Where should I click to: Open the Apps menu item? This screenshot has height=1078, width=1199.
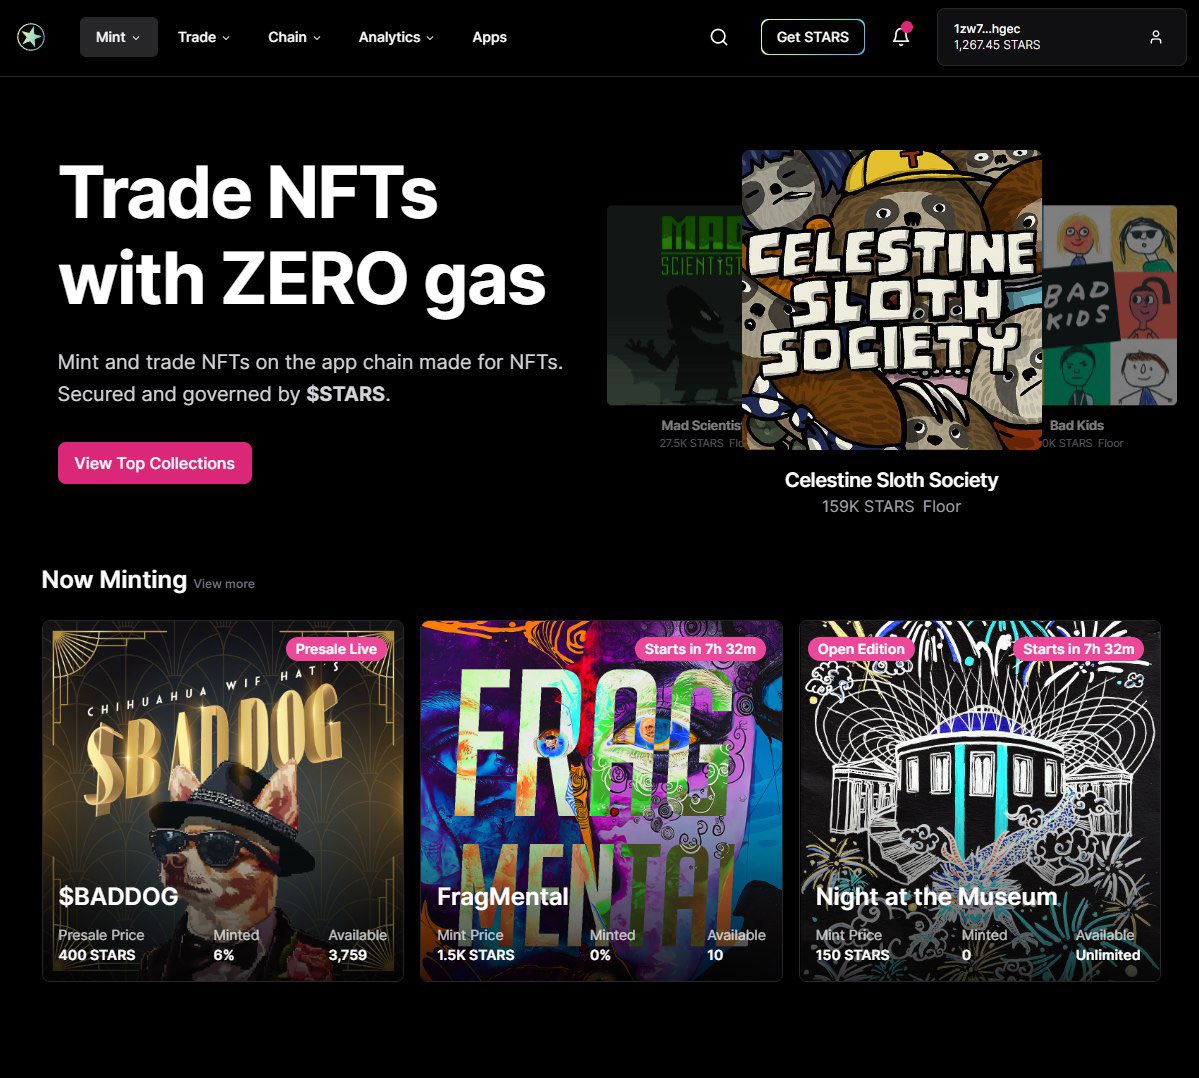pos(489,37)
